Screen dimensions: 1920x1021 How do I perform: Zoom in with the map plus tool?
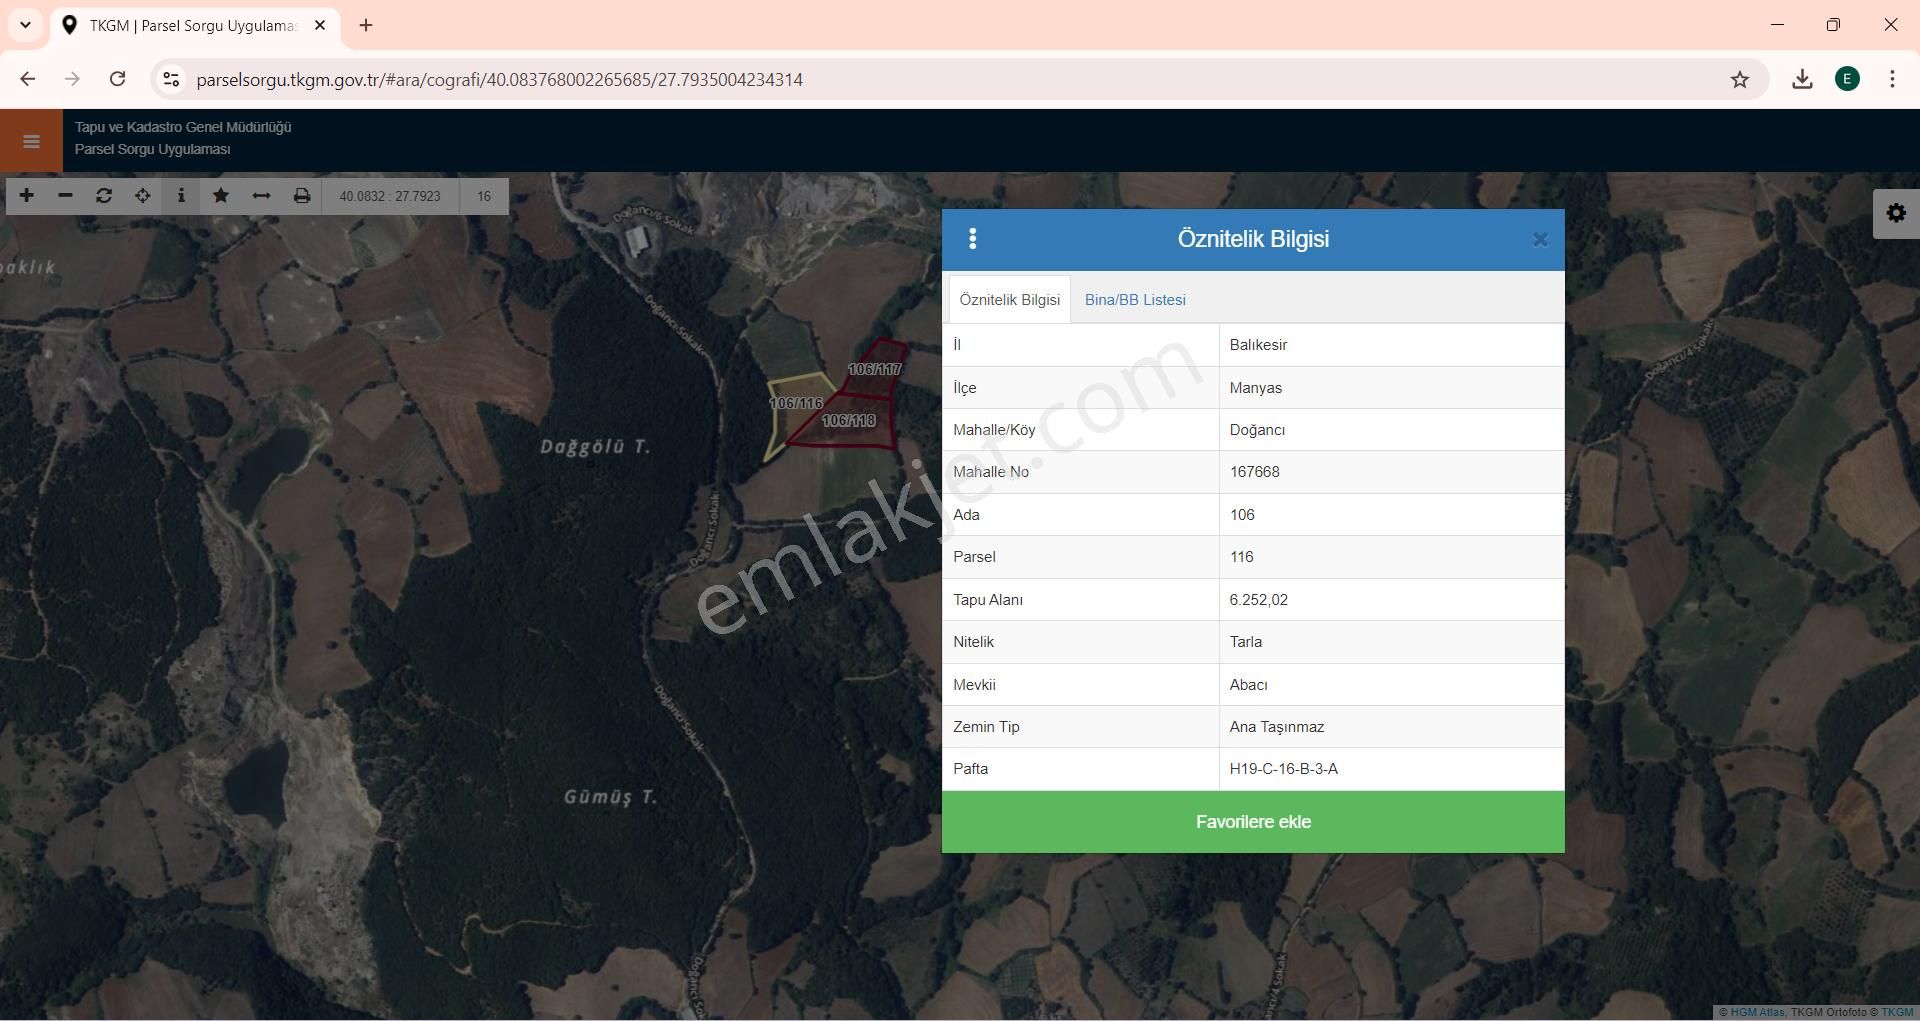coord(27,196)
